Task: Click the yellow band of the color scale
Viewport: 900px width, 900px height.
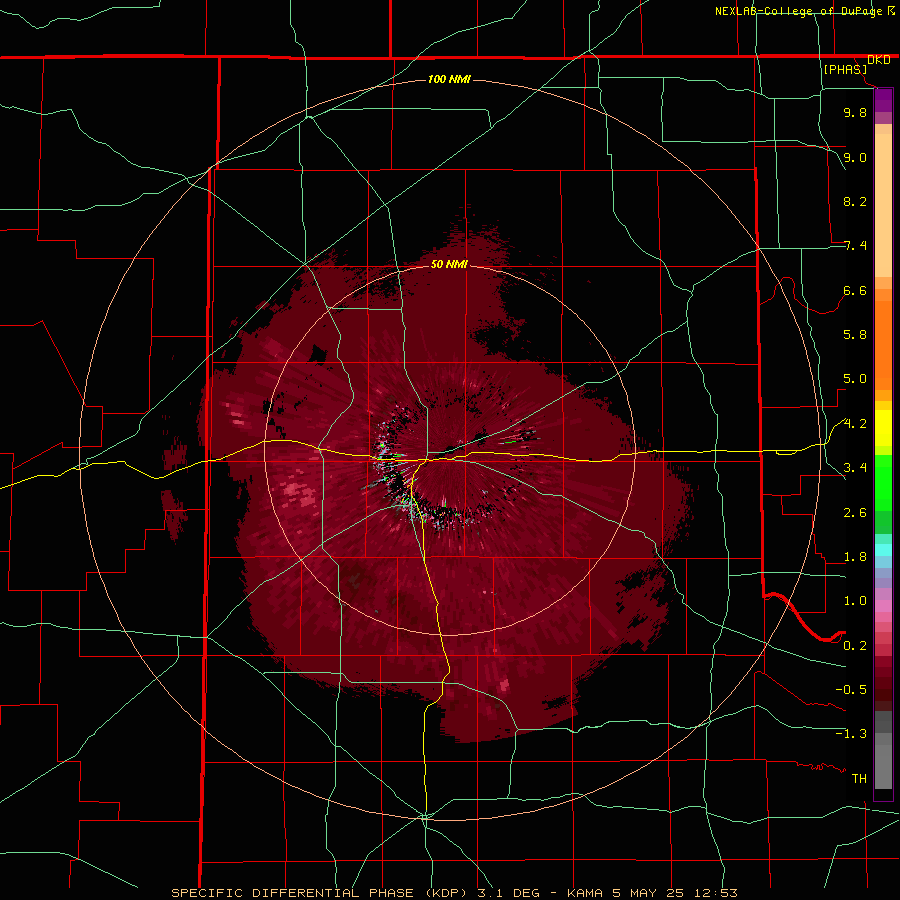Action: (883, 428)
